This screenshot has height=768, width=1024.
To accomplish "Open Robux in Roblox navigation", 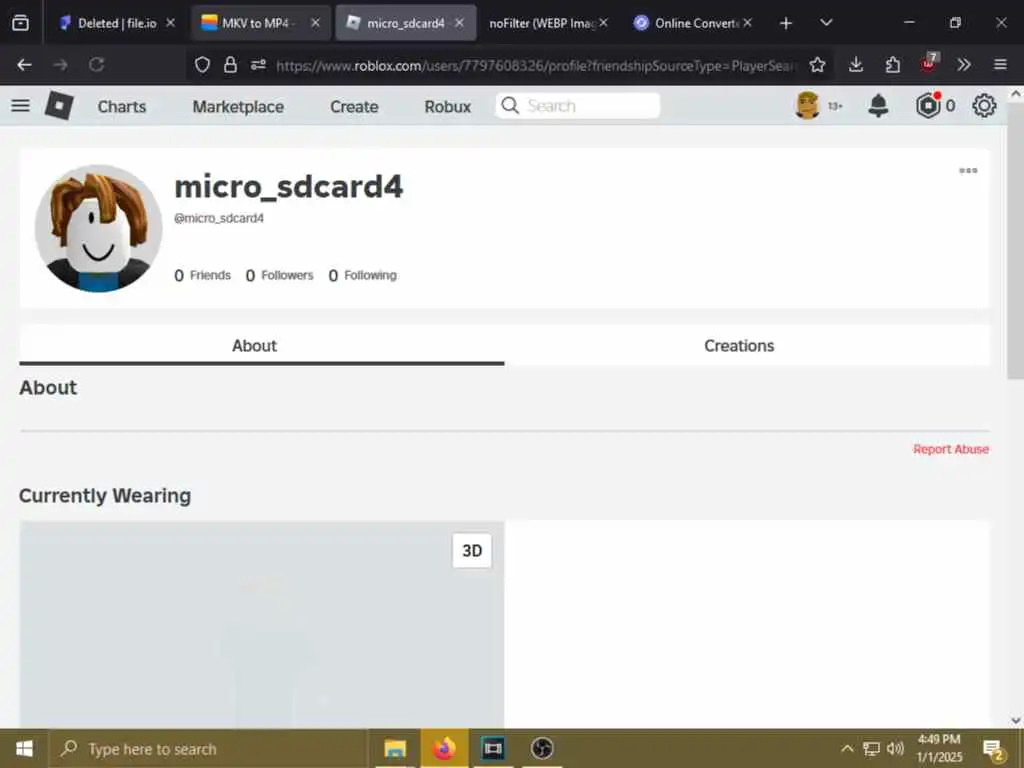I will point(447,106).
